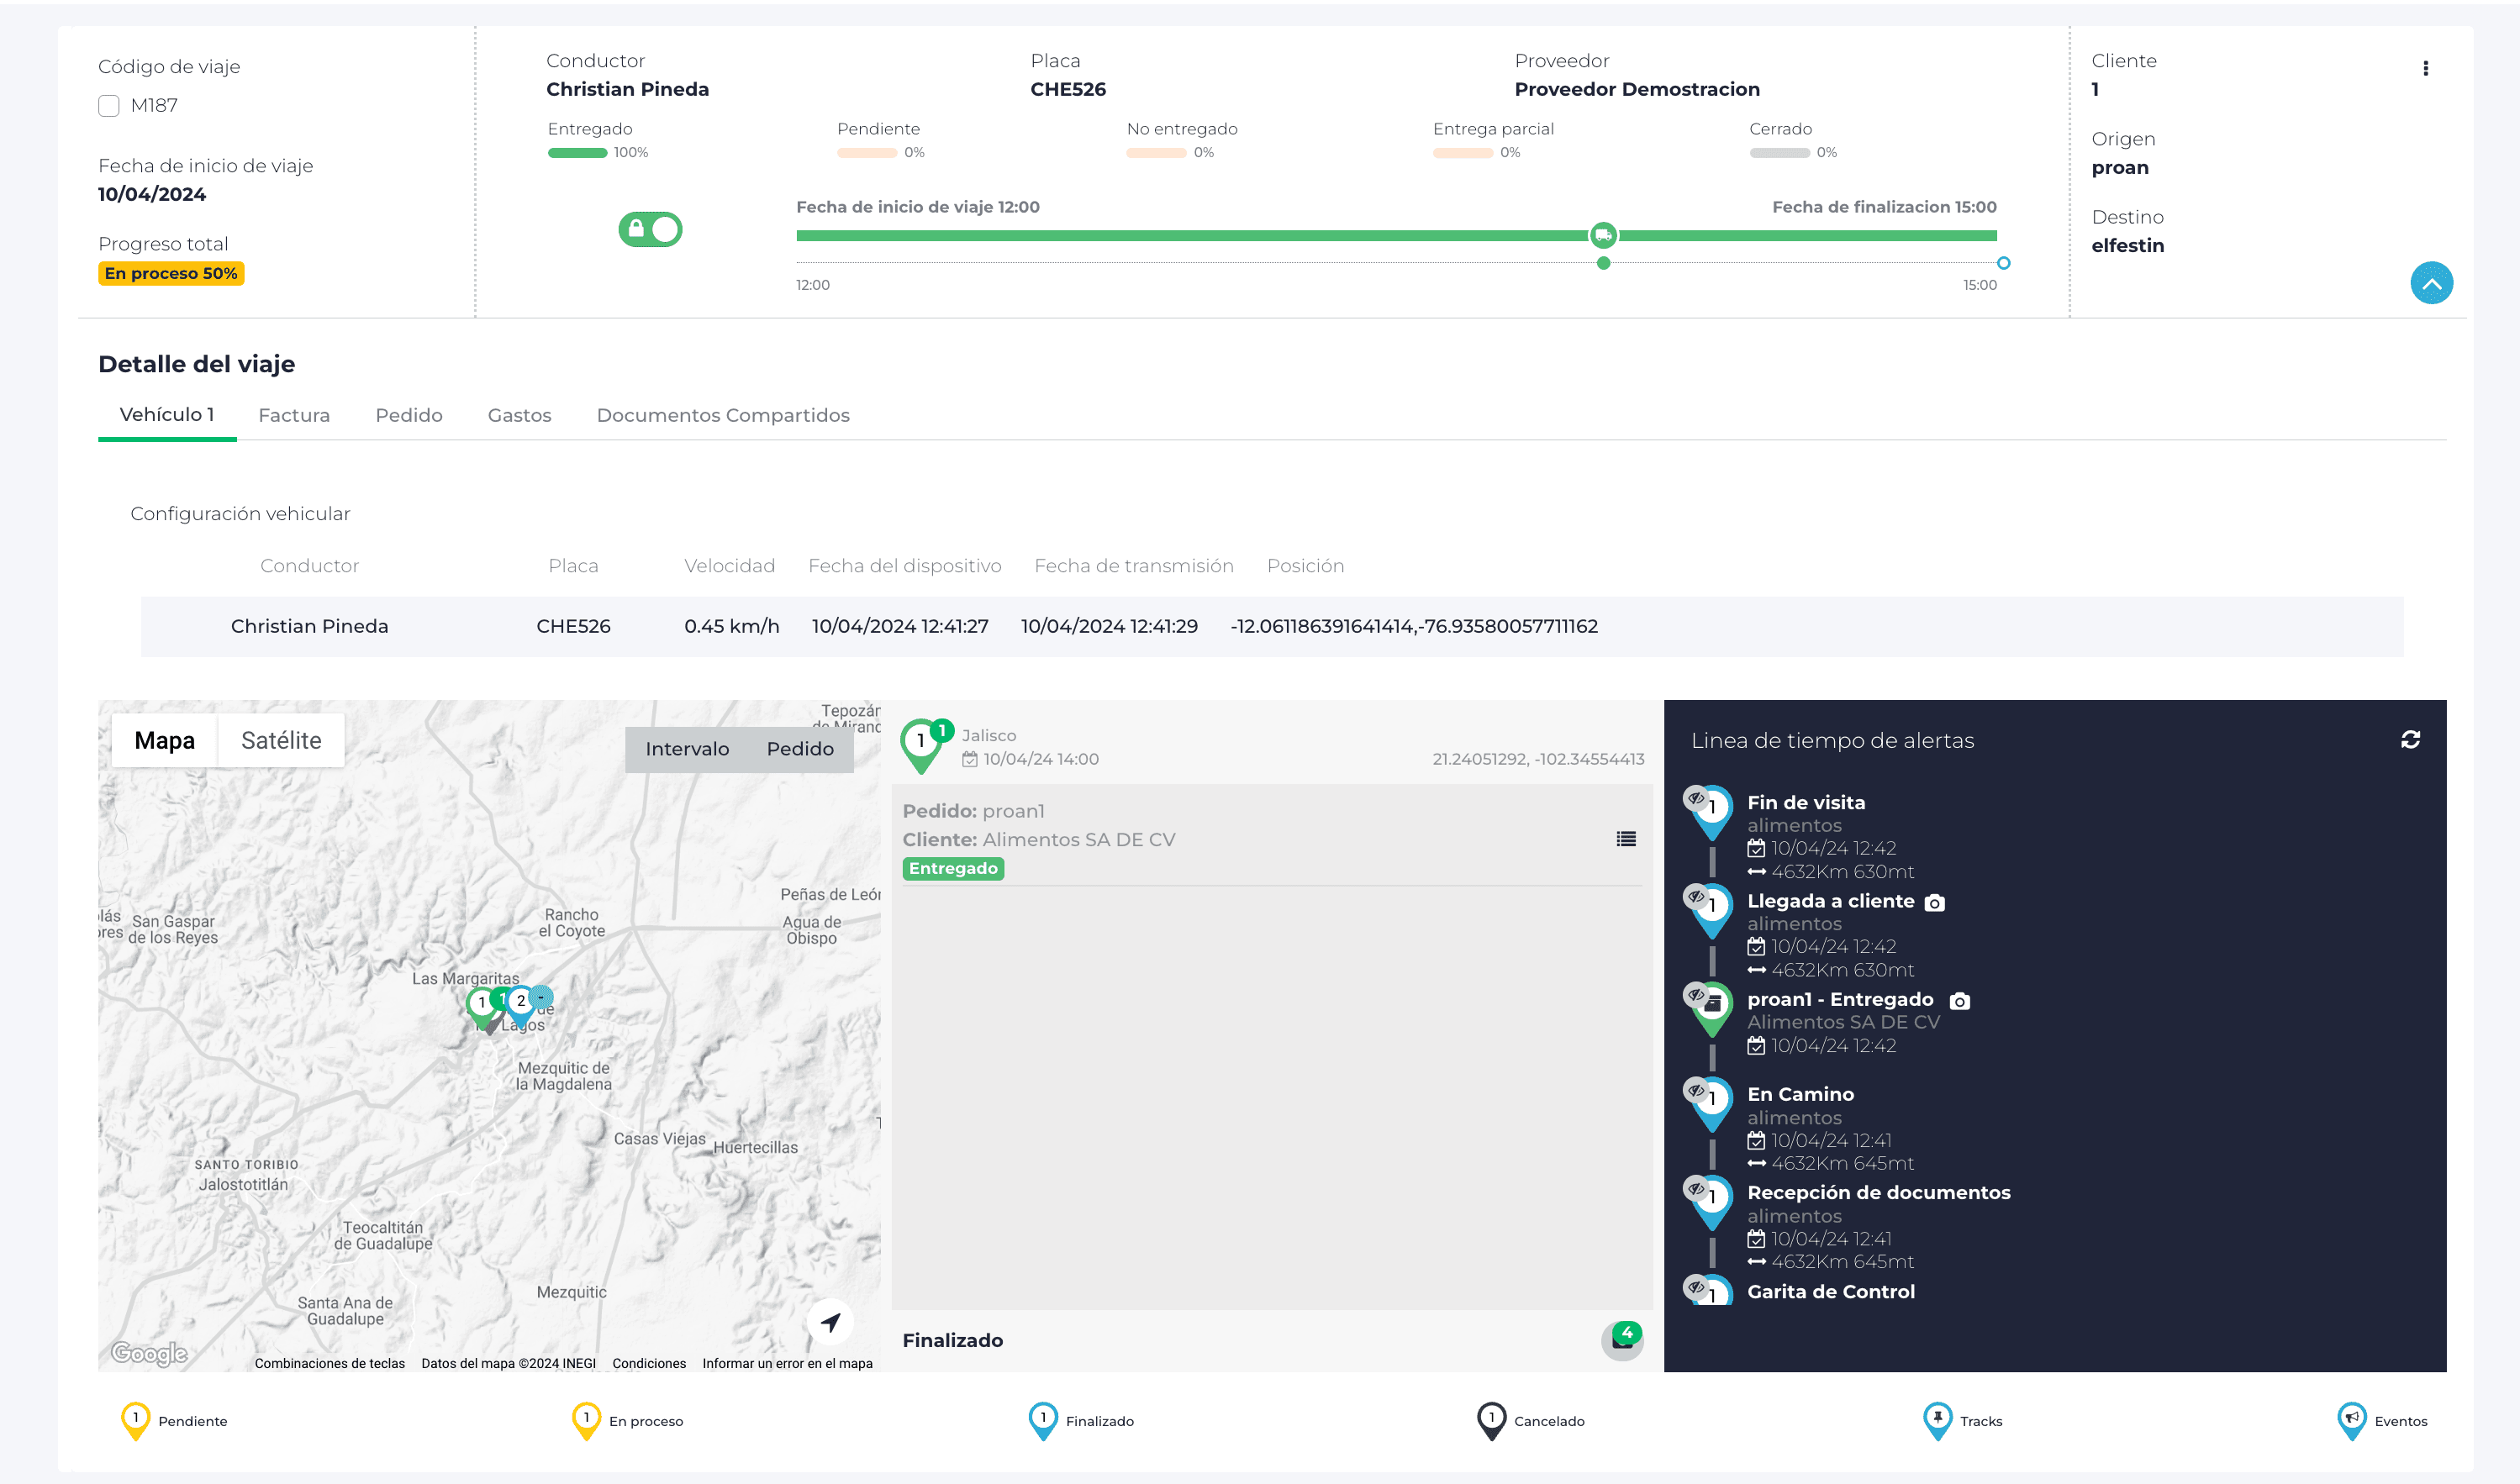Image resolution: width=2520 pixels, height=1484 pixels.
Task: Click Informar un error en el mapa link
Action: point(787,1364)
